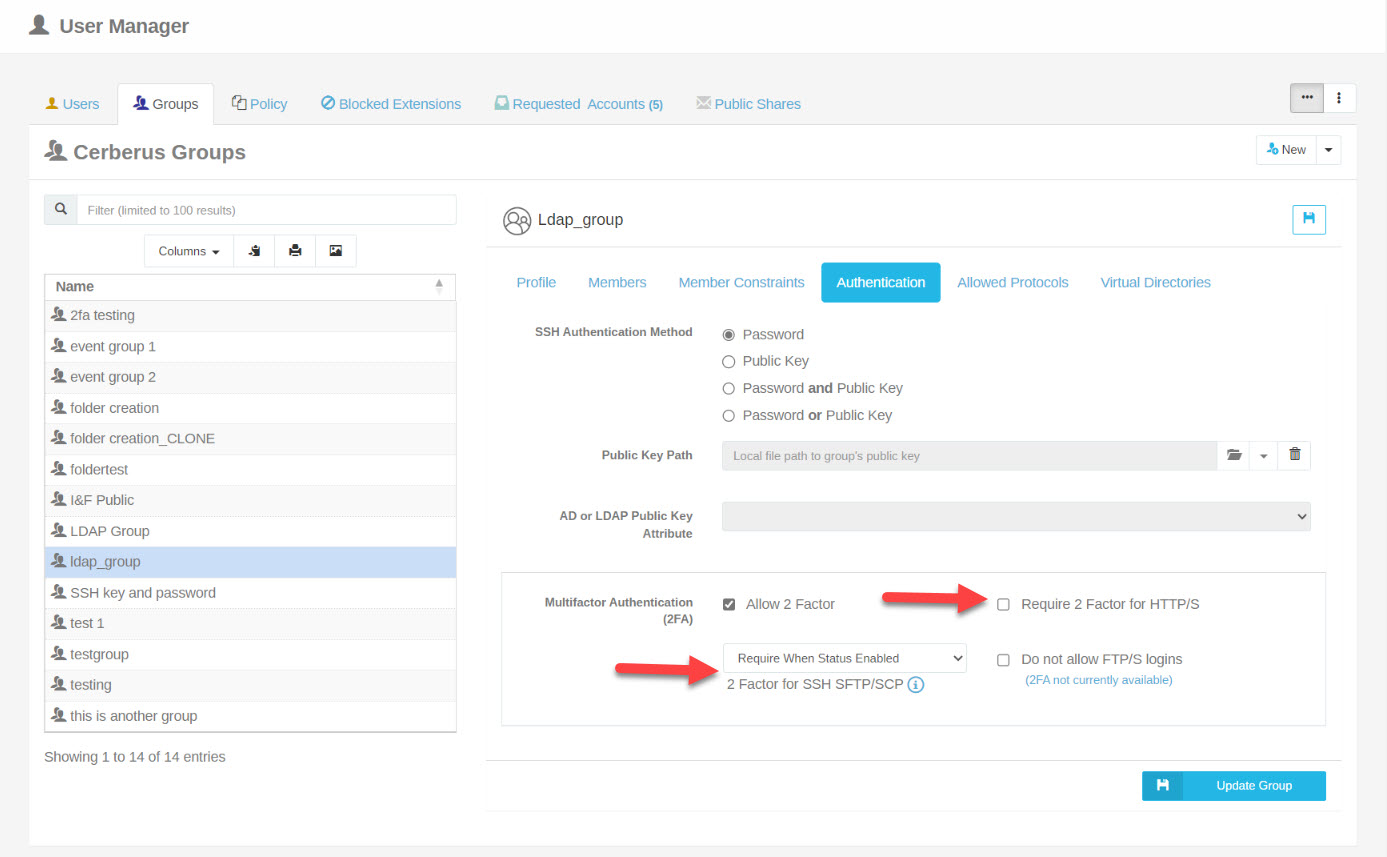Image resolution: width=1387 pixels, height=857 pixels.
Task: Switch to the Profile sub-tab
Action: 536,282
